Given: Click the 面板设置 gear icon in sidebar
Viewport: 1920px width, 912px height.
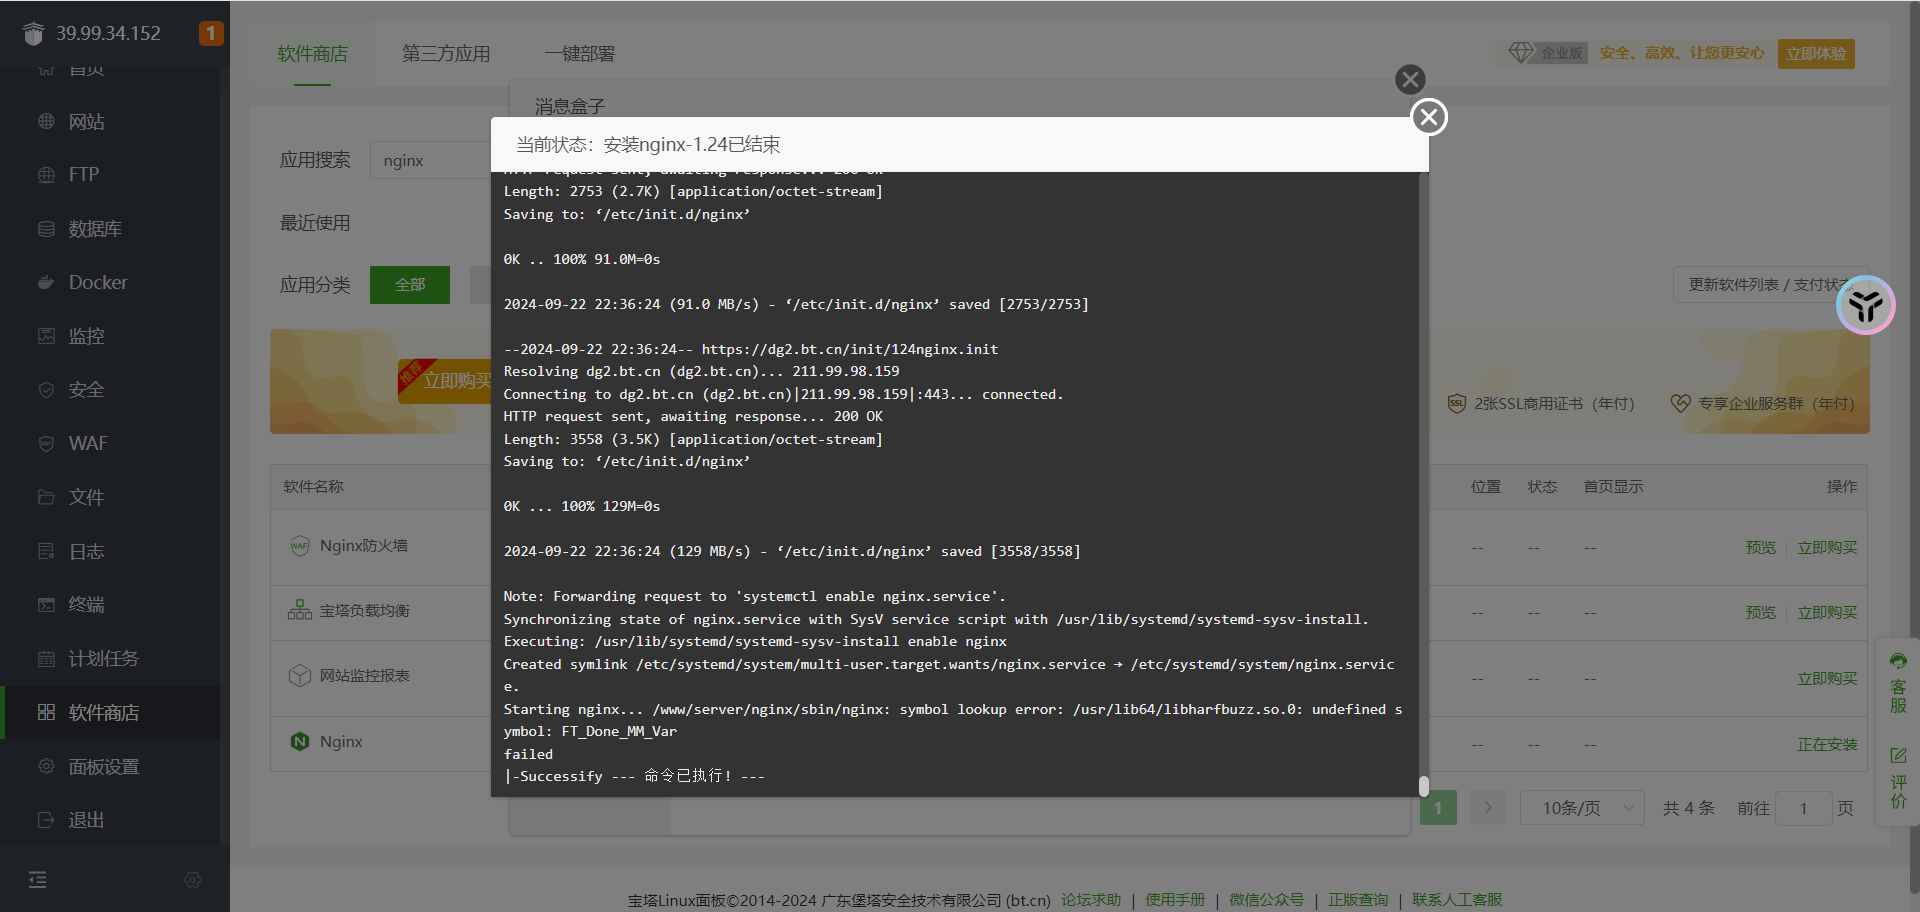Looking at the screenshot, I should point(46,766).
